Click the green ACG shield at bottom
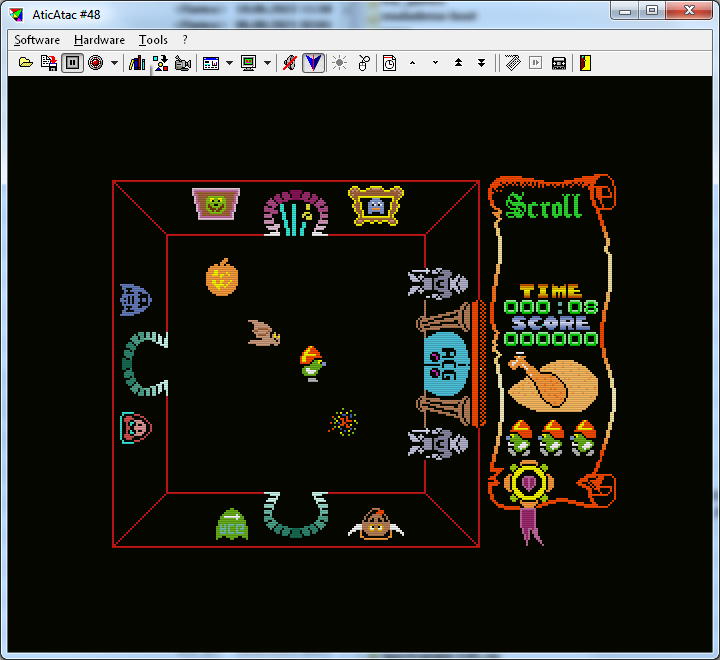The height and width of the screenshot is (660, 720). (x=232, y=524)
